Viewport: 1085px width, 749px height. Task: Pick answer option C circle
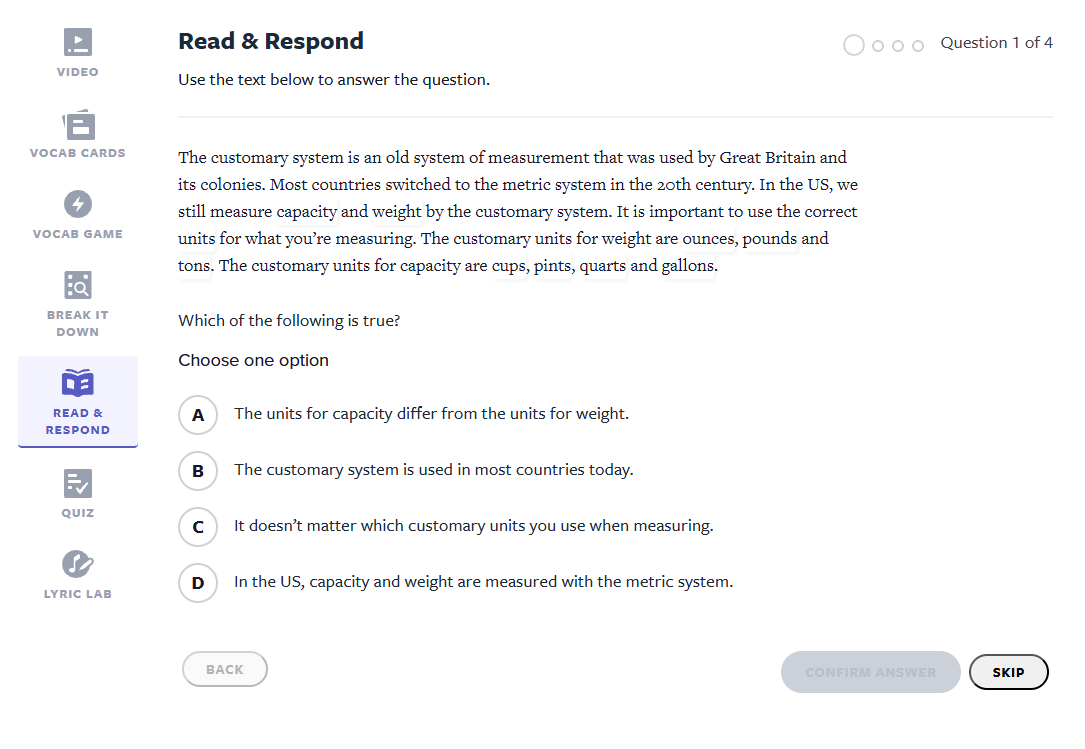point(198,526)
